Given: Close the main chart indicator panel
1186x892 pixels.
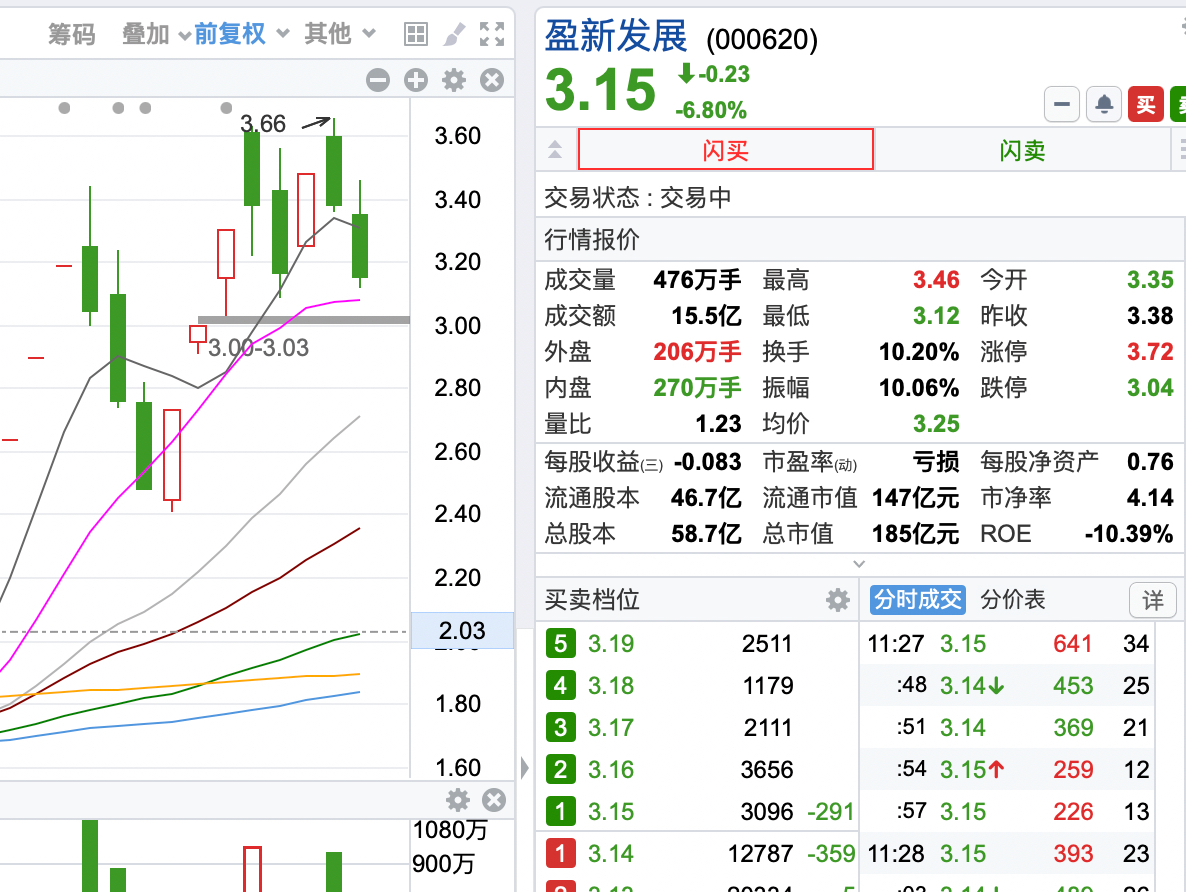Looking at the screenshot, I should tap(492, 80).
